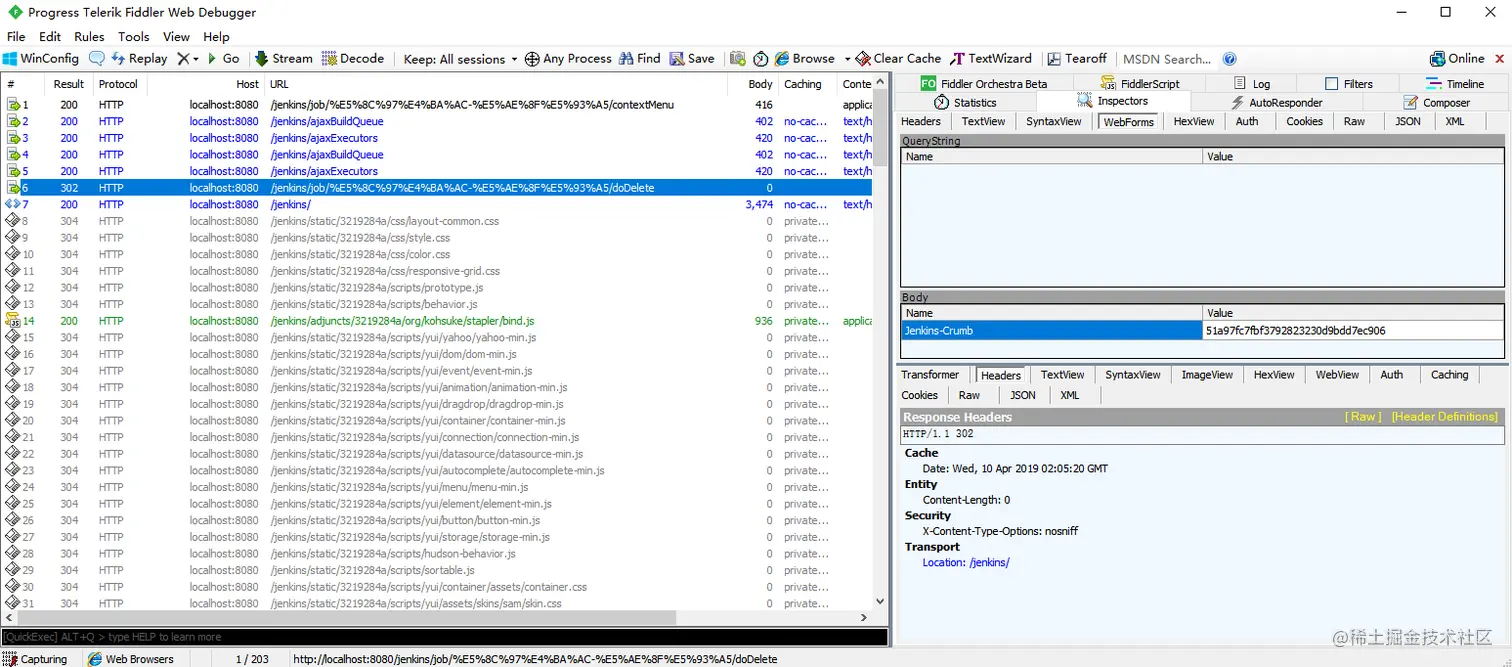
Task: Open the Edit menu
Action: point(50,37)
